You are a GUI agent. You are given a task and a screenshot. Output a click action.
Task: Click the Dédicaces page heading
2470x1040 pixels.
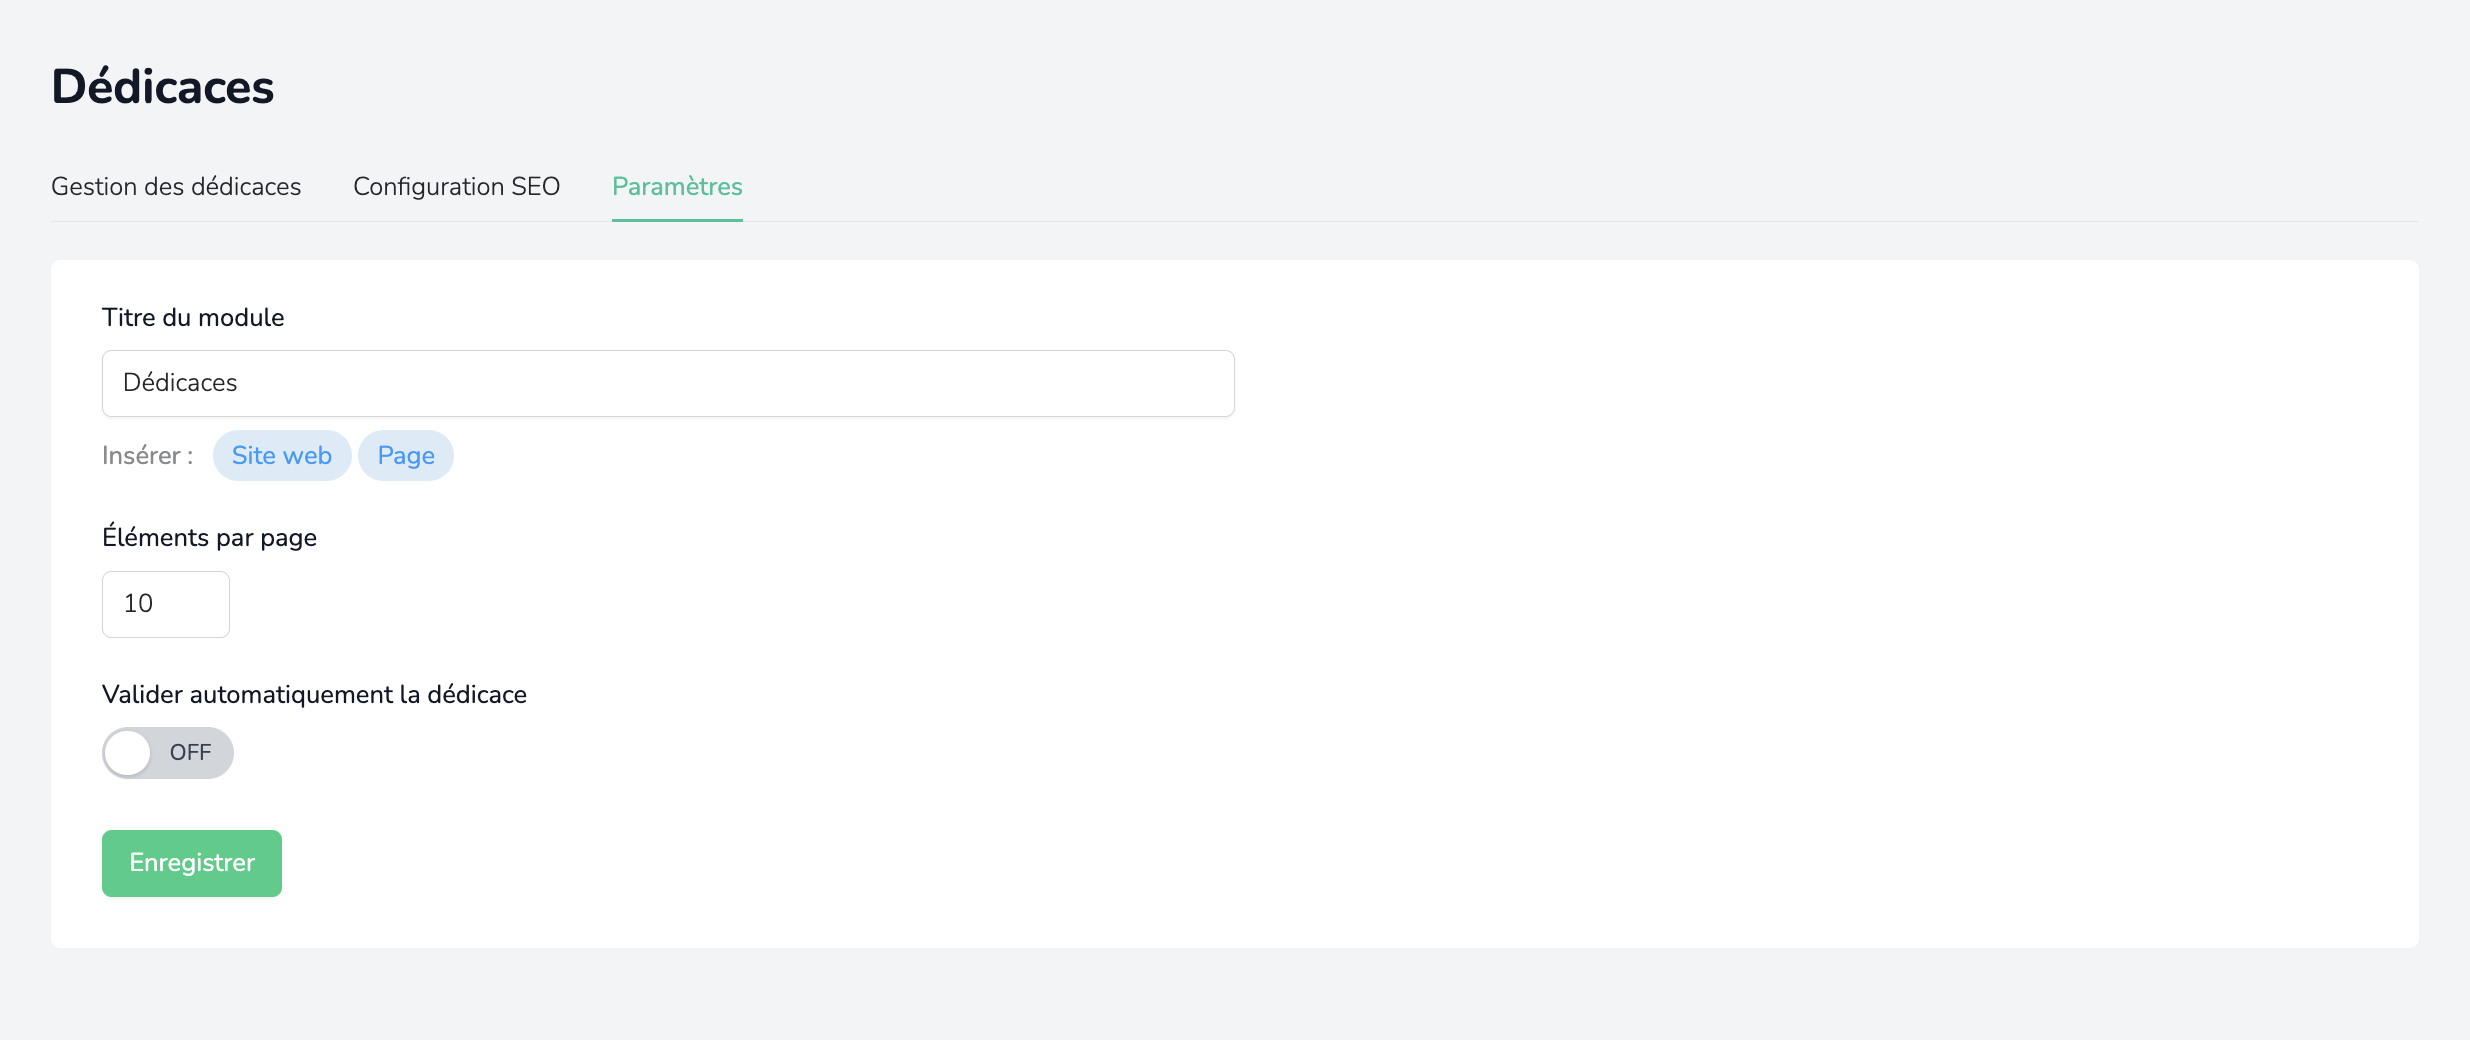pyautogui.click(x=163, y=87)
